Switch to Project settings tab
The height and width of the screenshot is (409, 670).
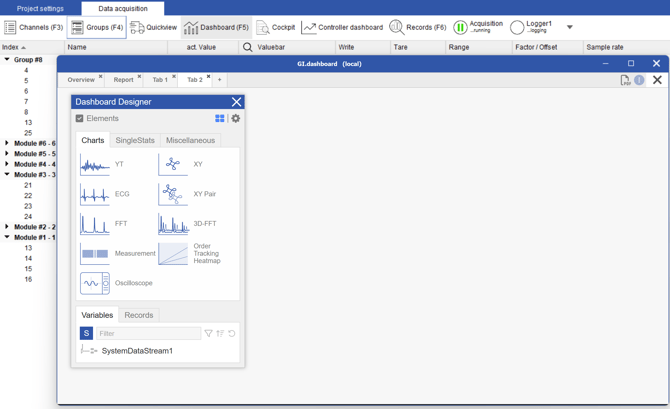click(x=40, y=9)
